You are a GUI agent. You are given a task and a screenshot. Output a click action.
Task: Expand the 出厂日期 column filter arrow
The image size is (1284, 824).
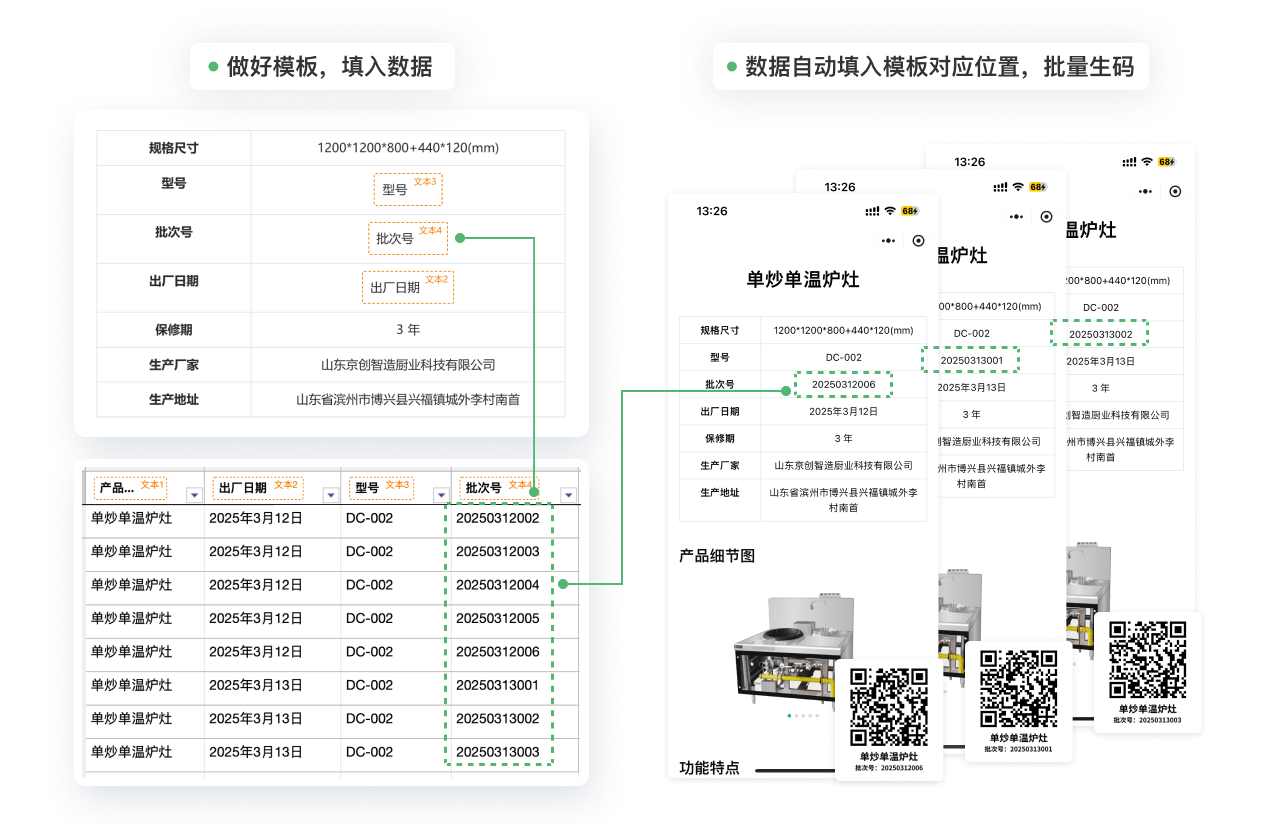point(330,494)
